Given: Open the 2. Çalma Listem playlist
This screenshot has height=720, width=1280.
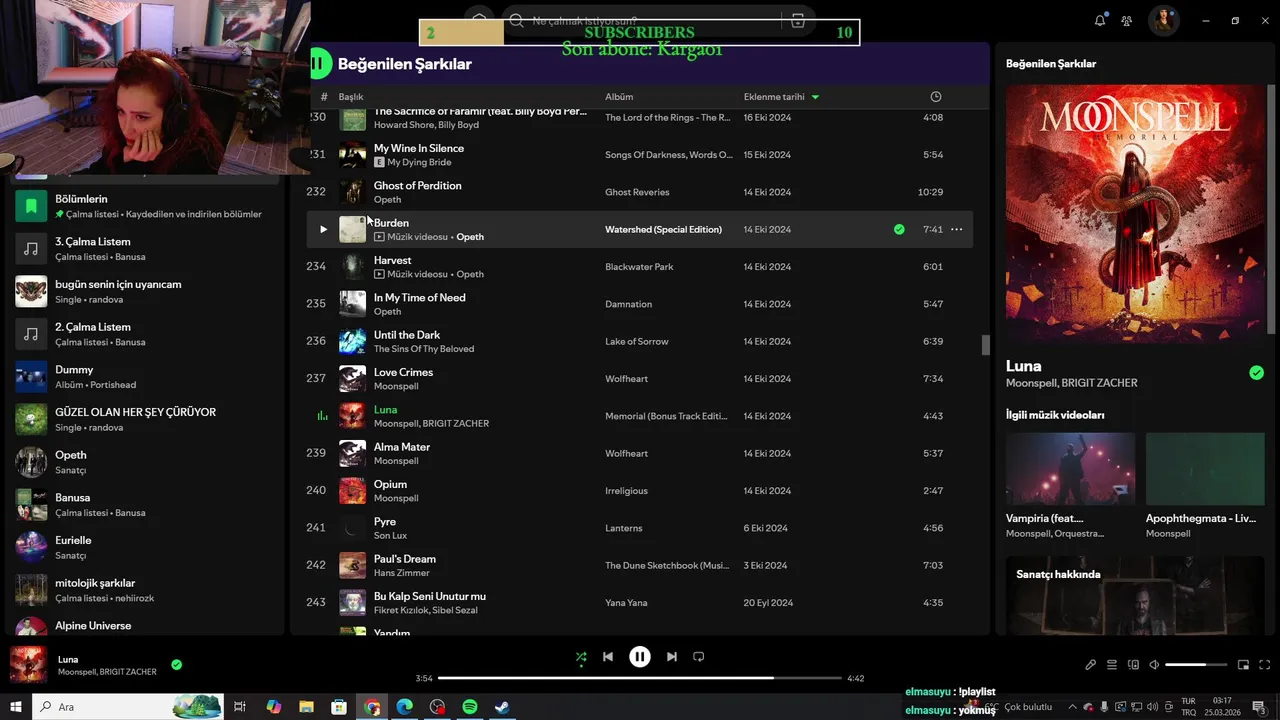Looking at the screenshot, I should [x=145, y=334].
